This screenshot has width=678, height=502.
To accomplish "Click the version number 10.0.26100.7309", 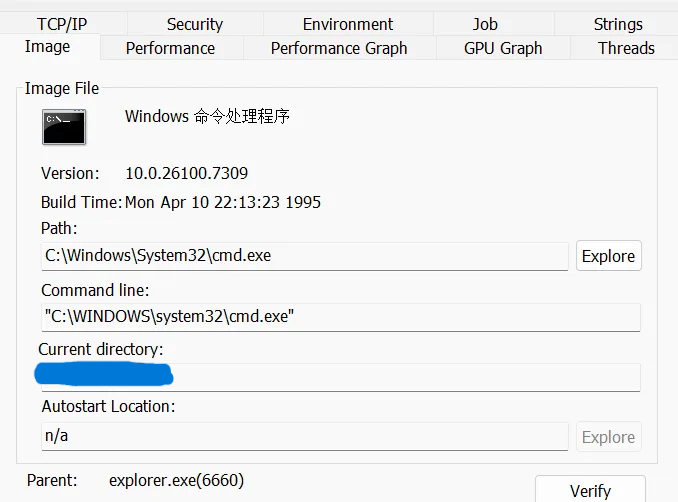I will coord(186,173).
